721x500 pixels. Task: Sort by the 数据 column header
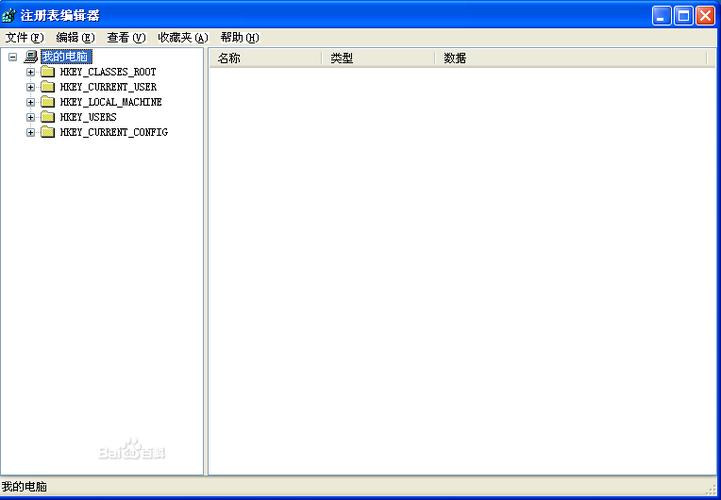pyautogui.click(x=571, y=58)
